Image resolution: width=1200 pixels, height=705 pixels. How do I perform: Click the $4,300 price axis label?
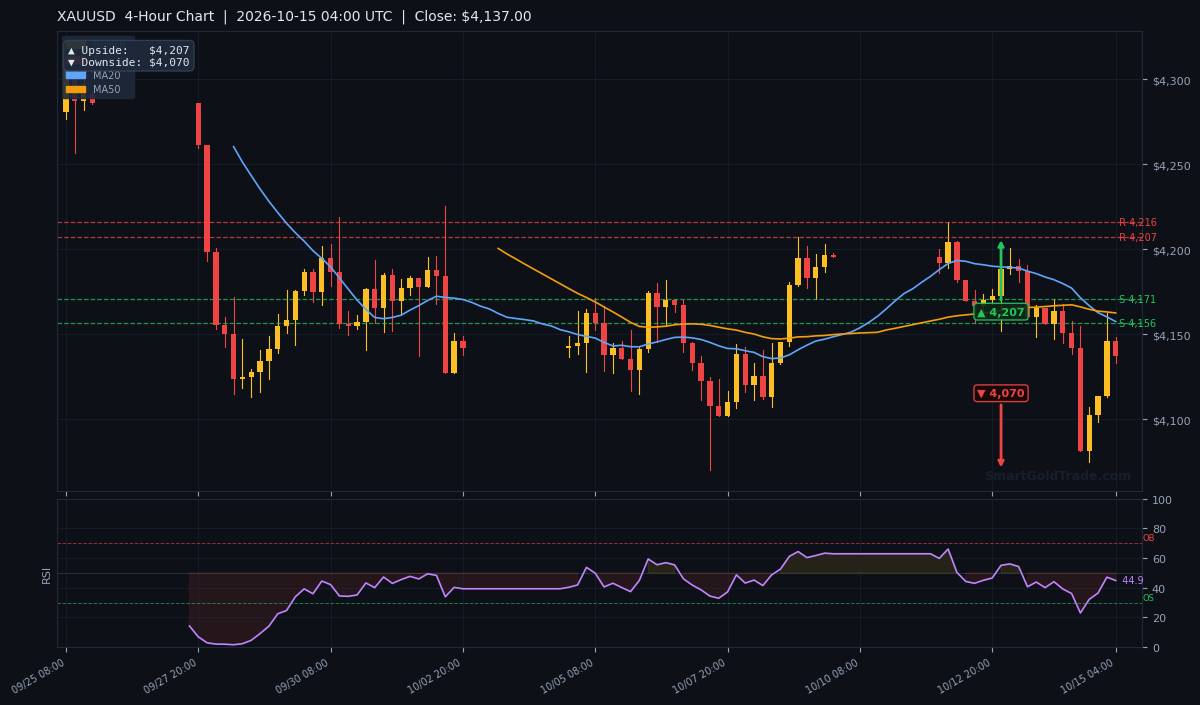click(x=1171, y=81)
